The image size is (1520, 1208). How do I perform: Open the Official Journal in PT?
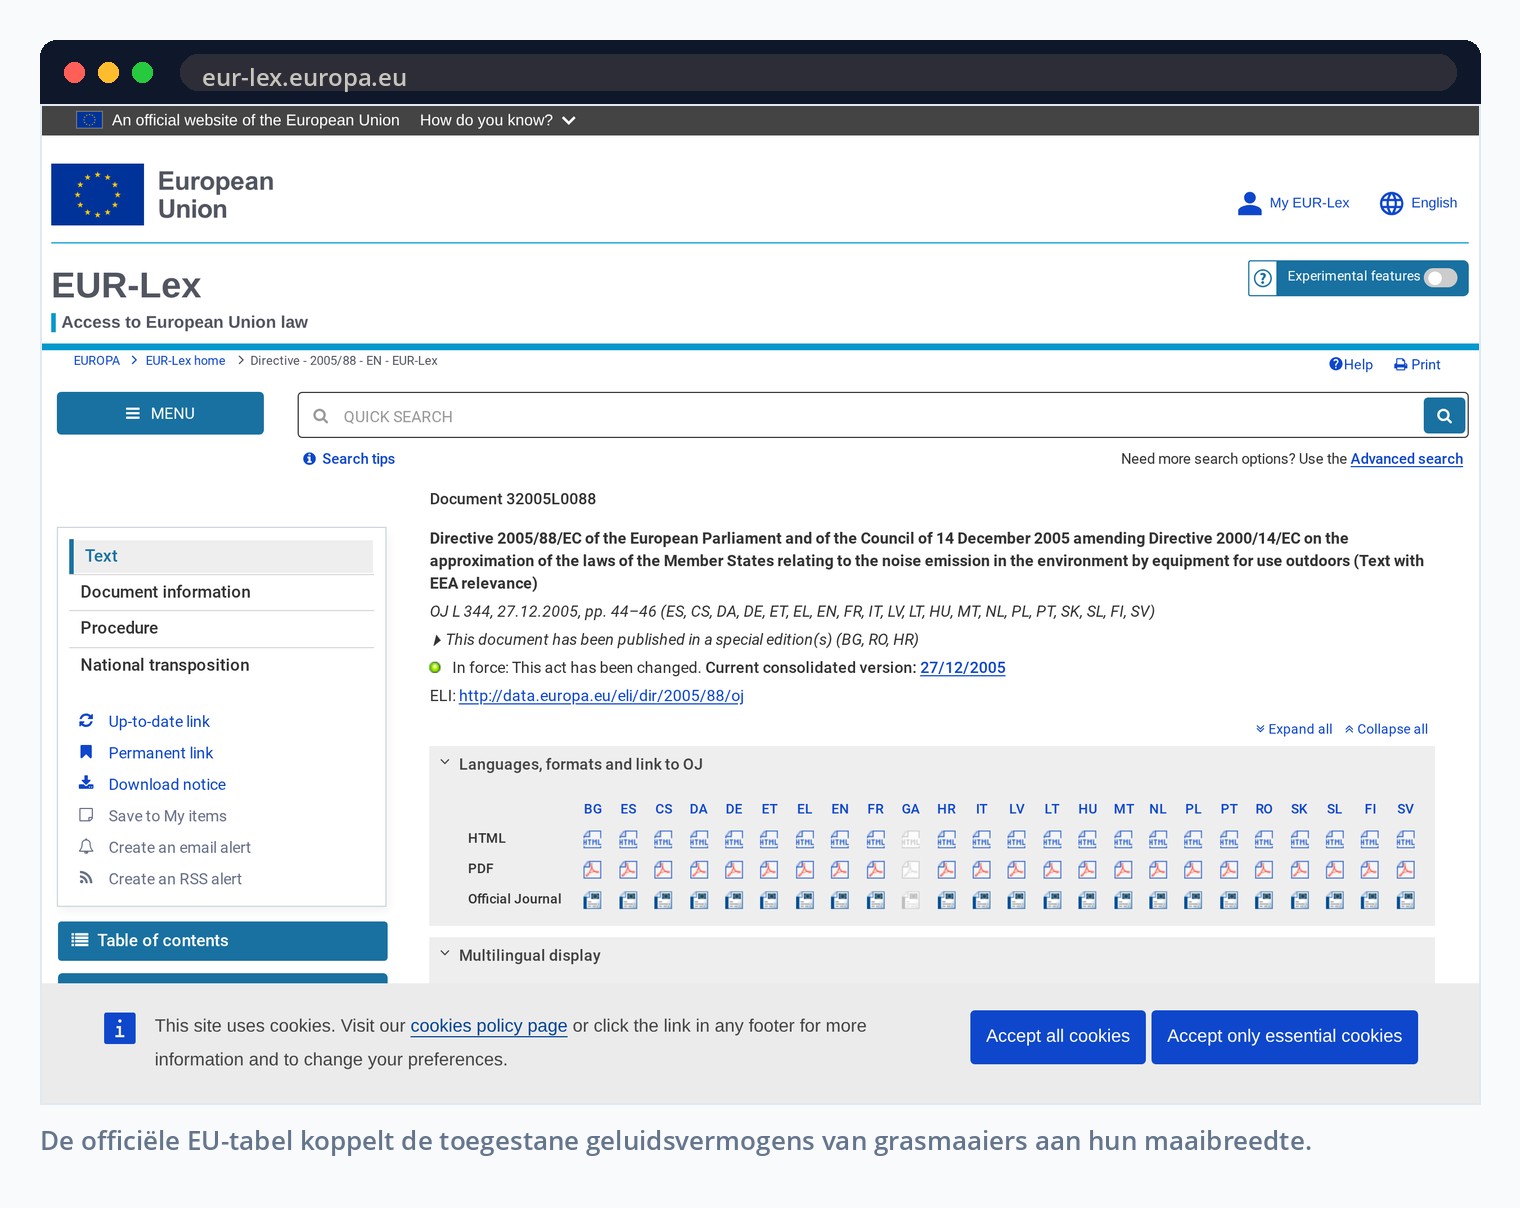1229,901
